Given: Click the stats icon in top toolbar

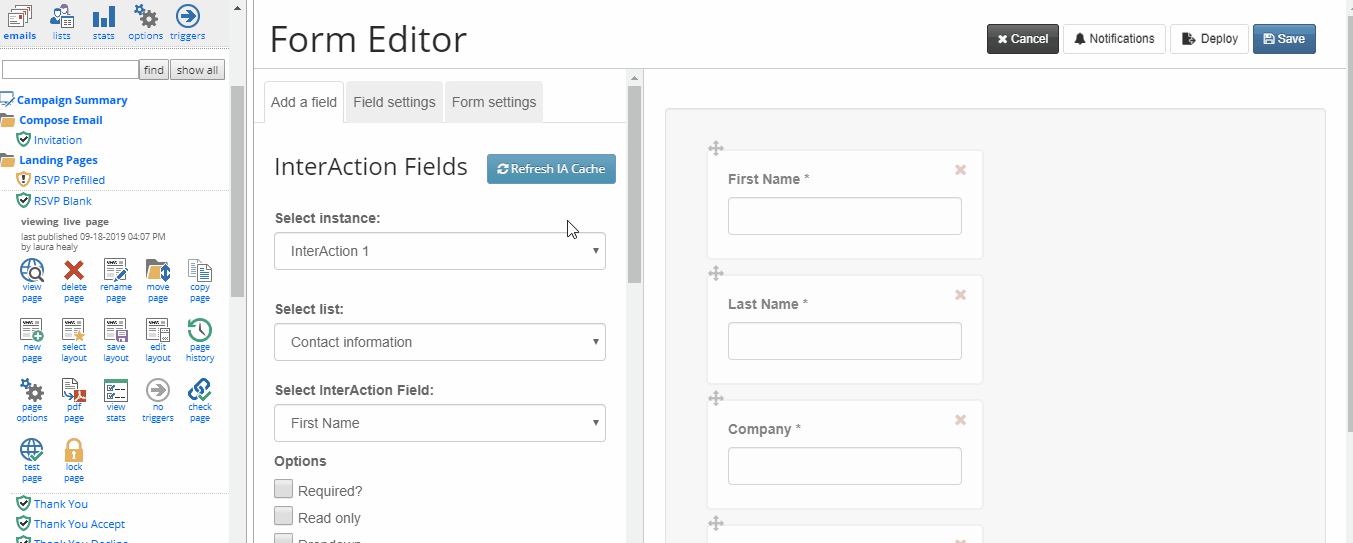Looking at the screenshot, I should click(104, 16).
